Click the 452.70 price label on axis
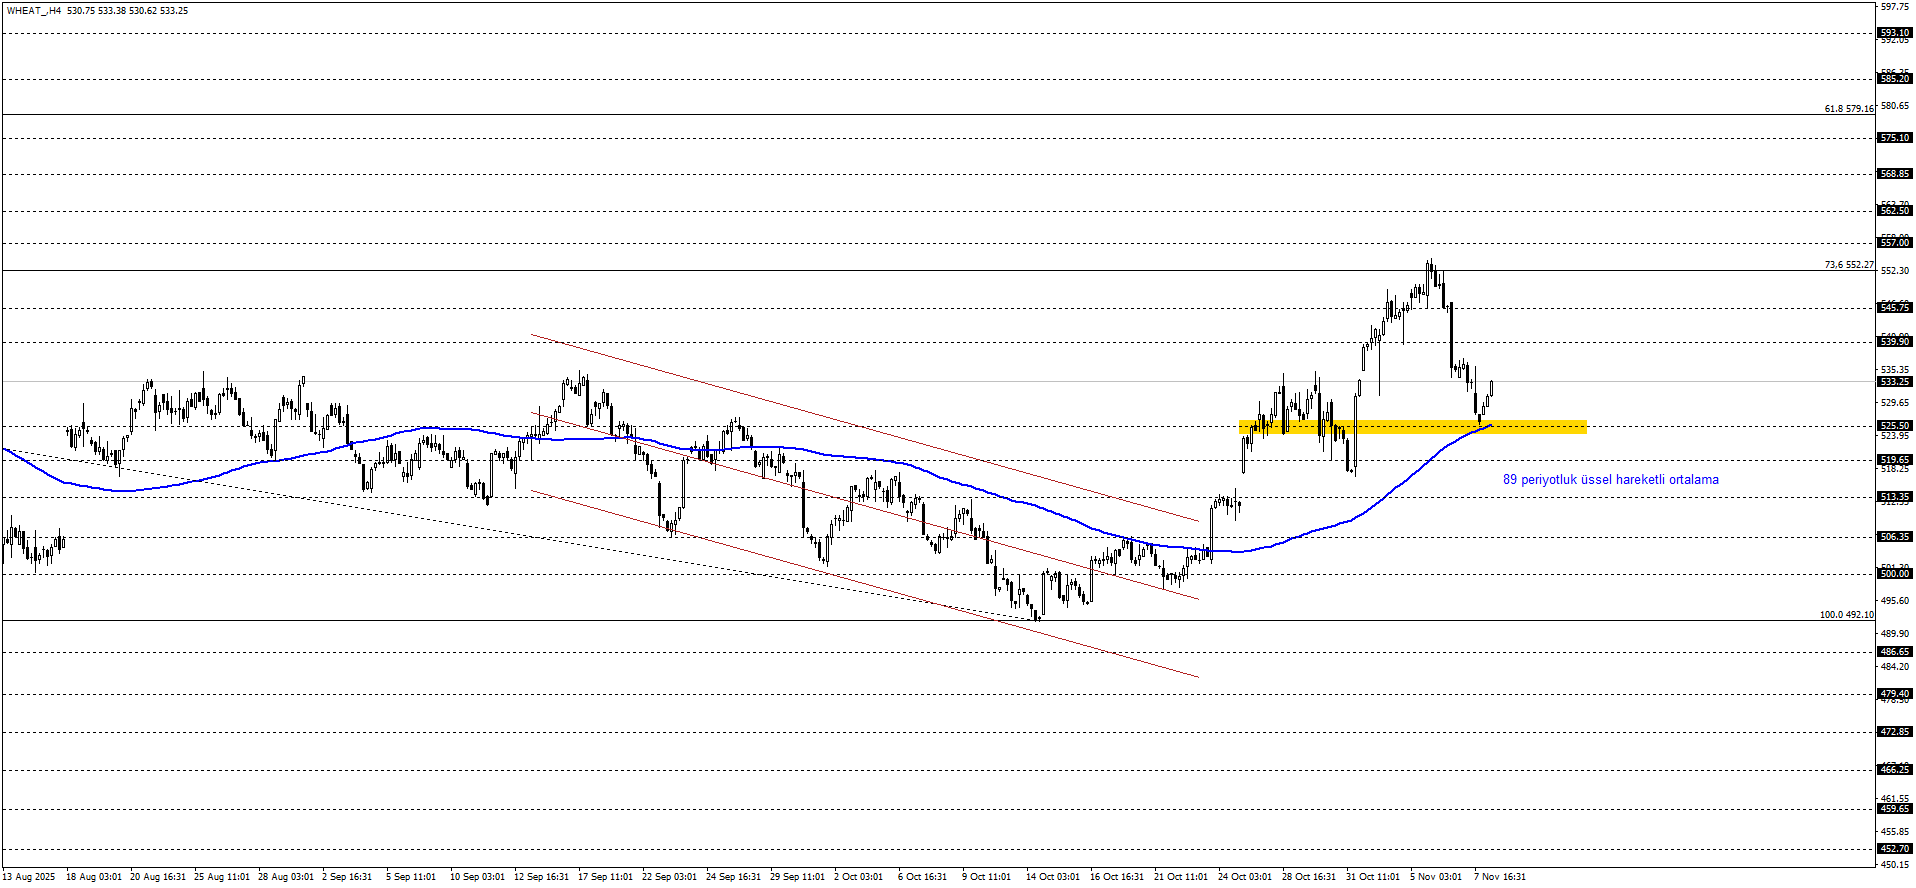The image size is (1916, 888). [1894, 849]
